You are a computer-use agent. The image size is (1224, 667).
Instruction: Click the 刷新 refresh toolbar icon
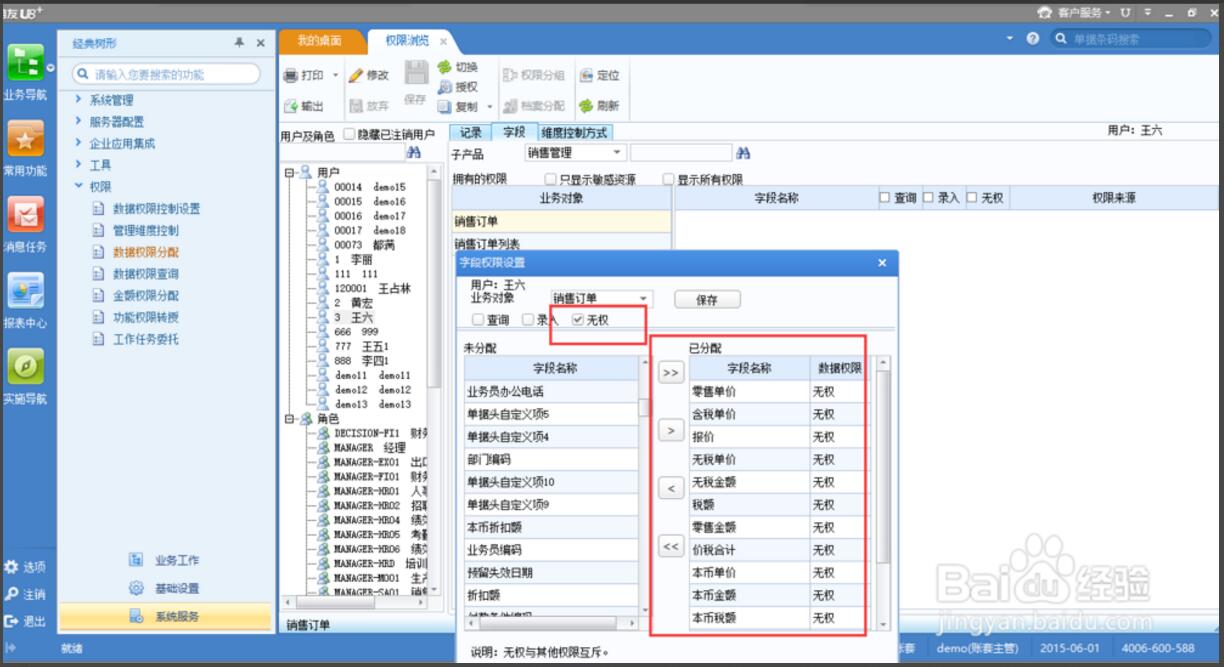tap(598, 105)
